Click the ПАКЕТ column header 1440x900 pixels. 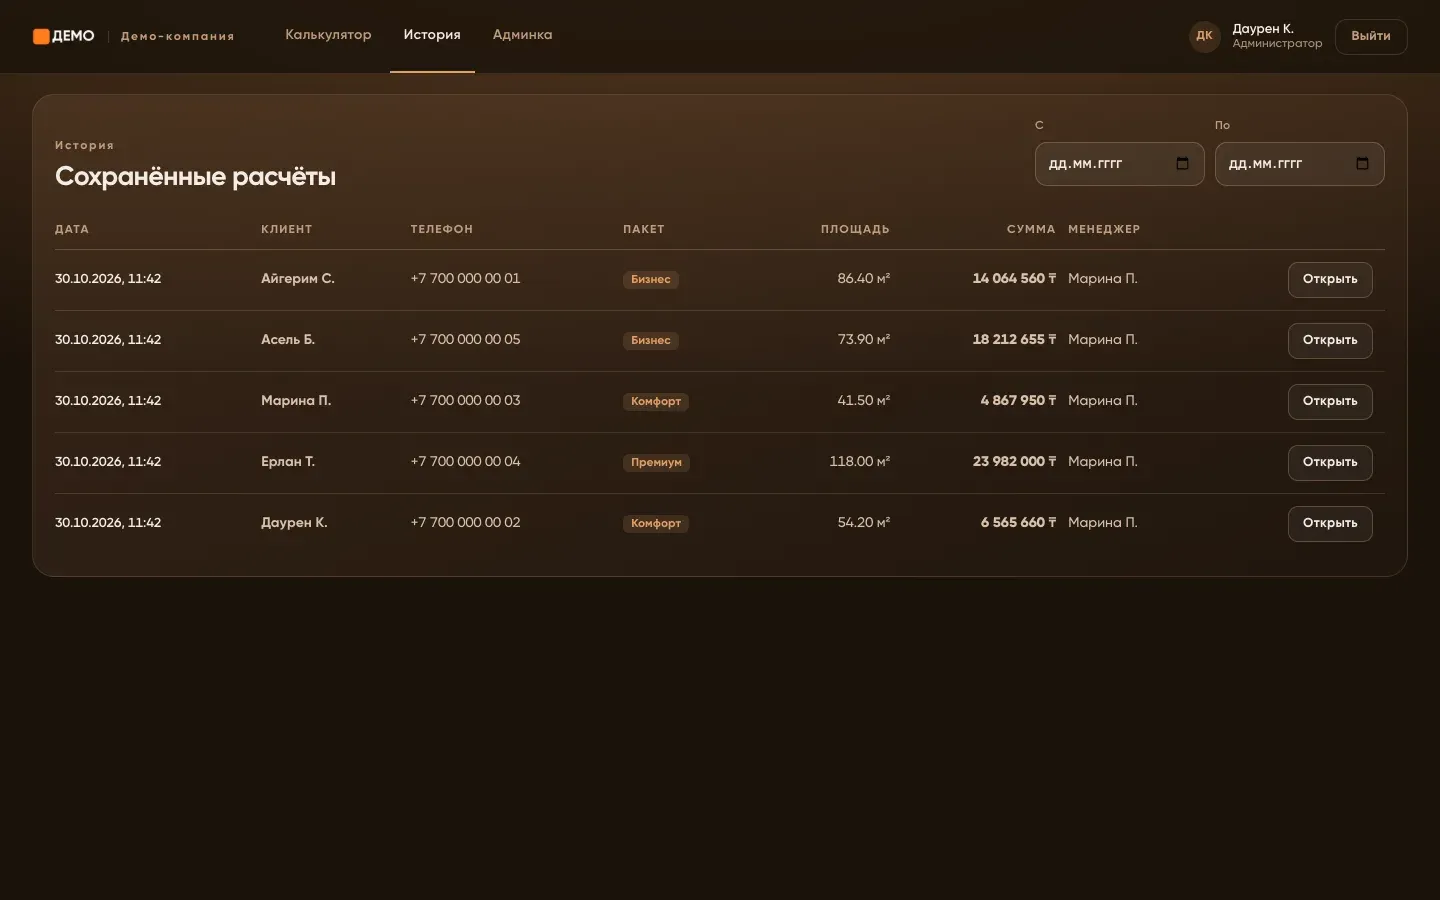644,230
